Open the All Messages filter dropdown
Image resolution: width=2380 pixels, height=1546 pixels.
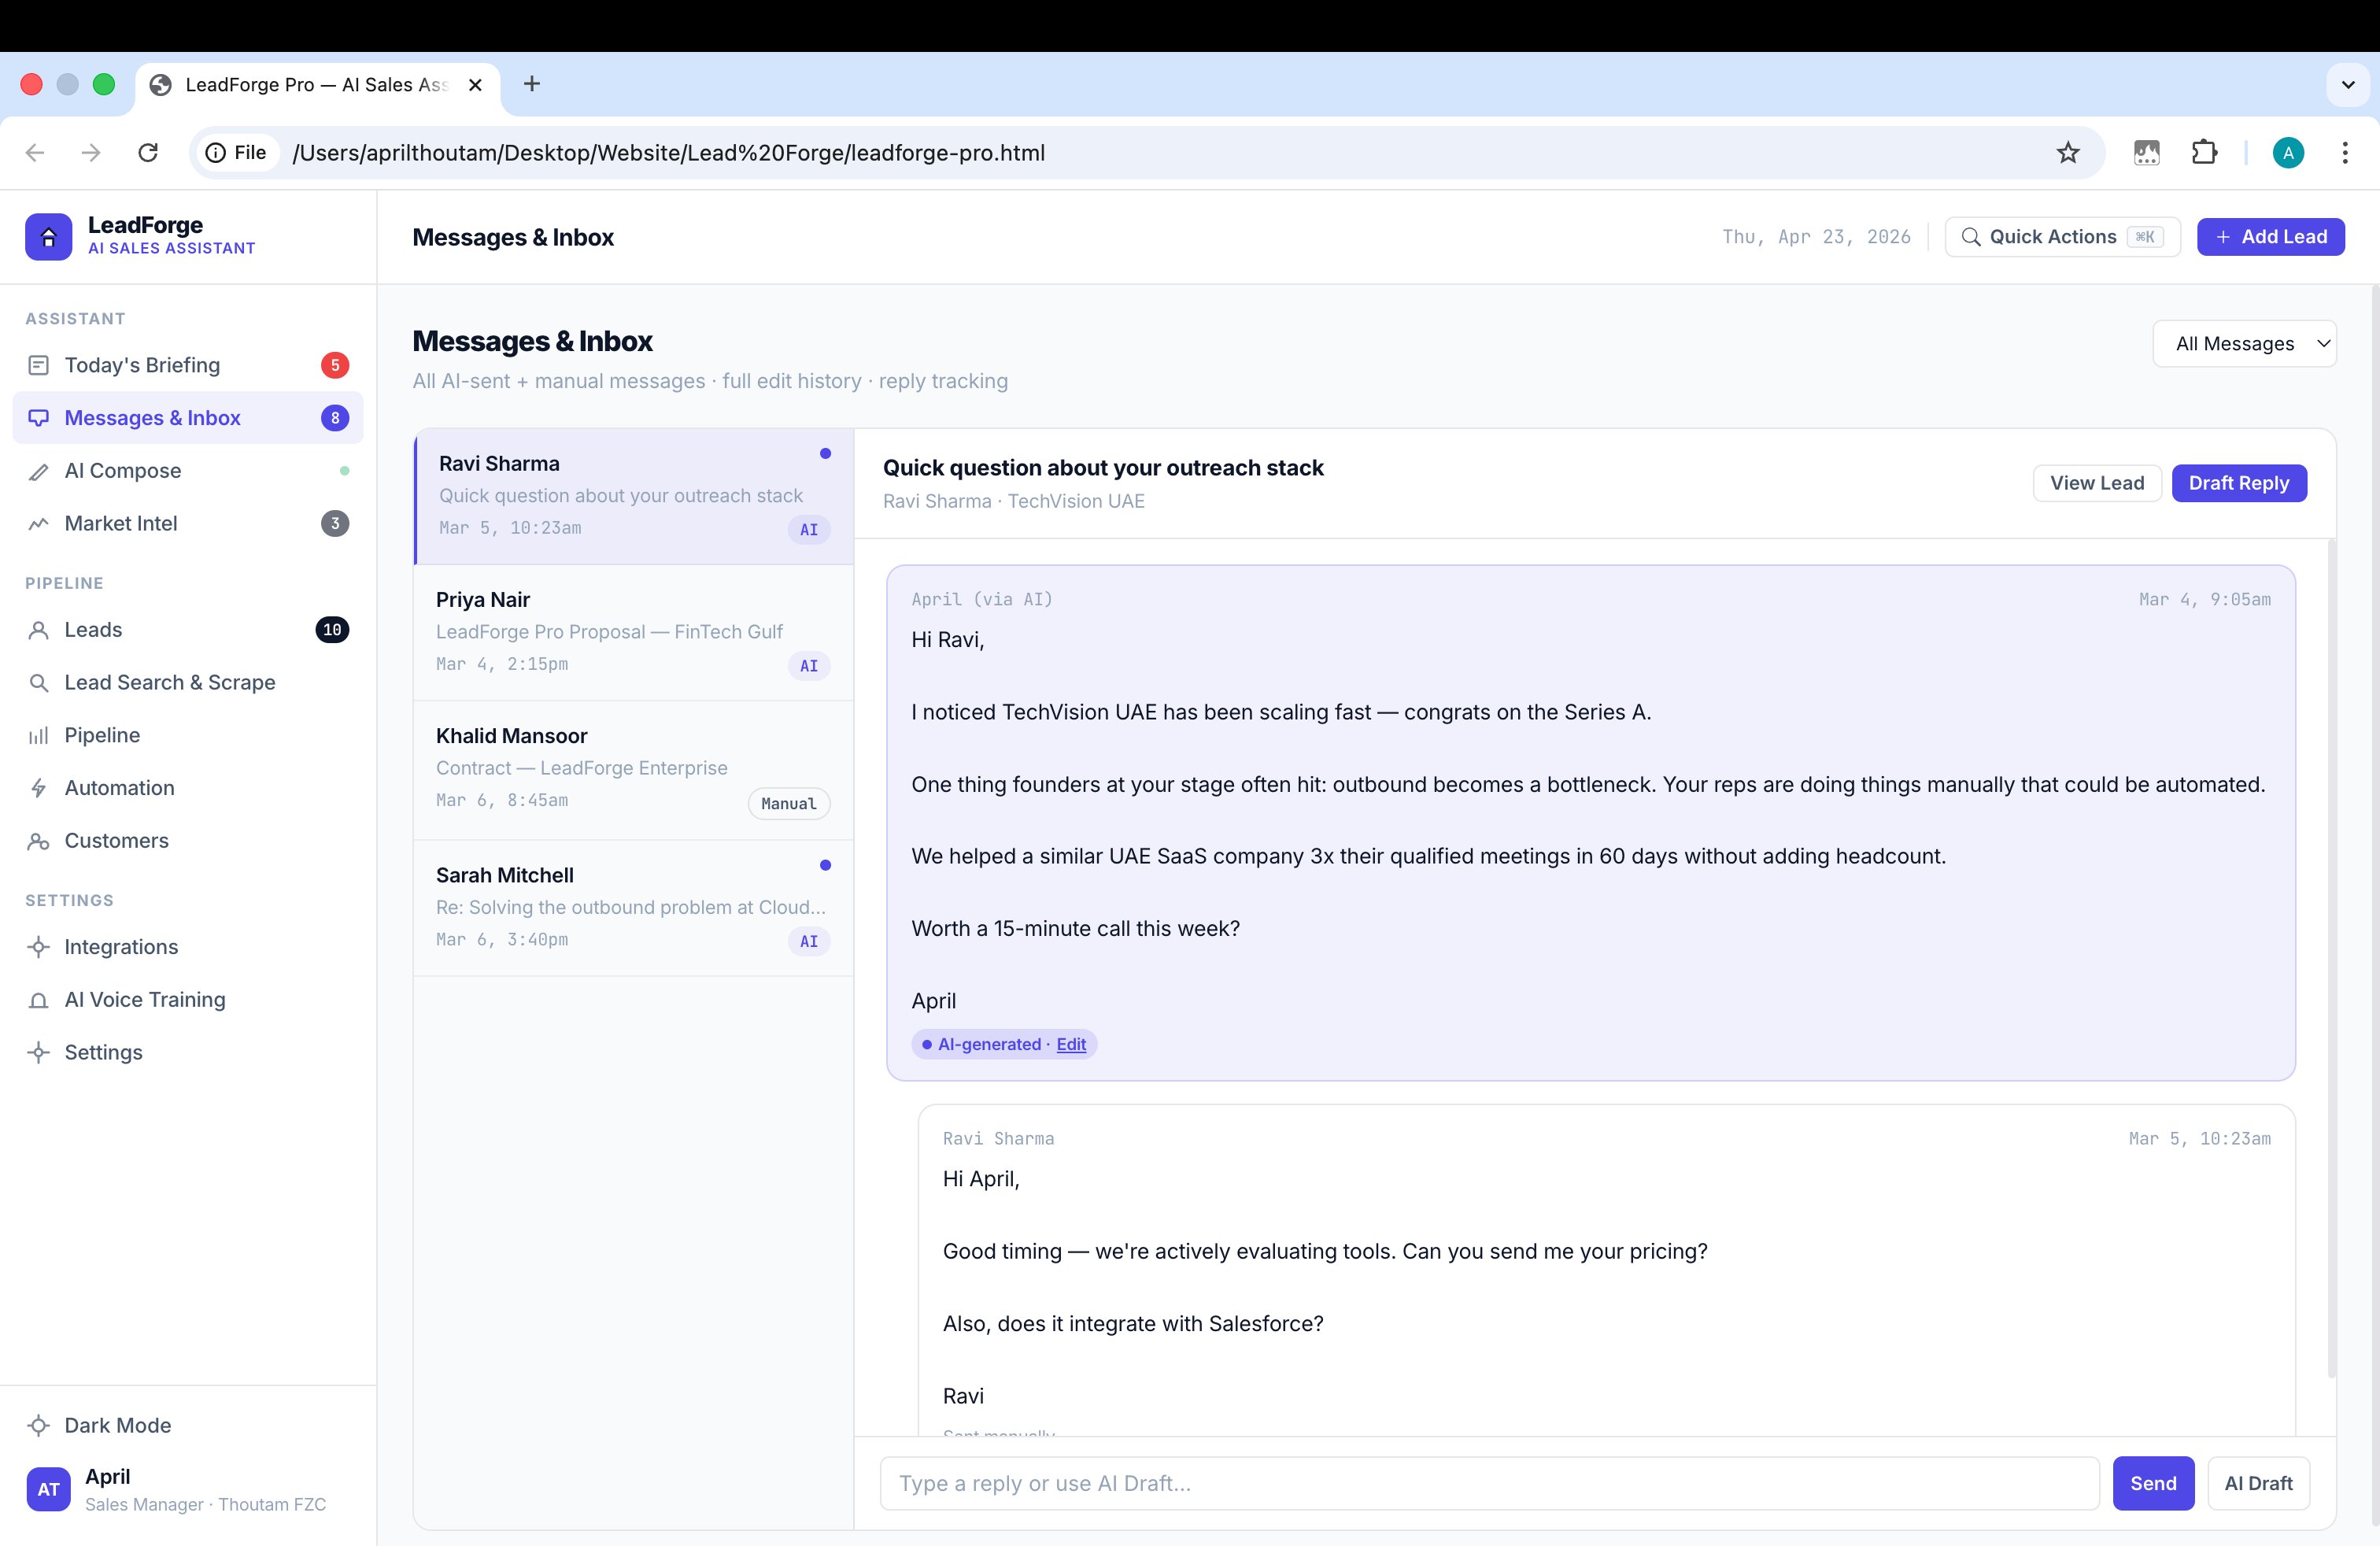pyautogui.click(x=2245, y=343)
